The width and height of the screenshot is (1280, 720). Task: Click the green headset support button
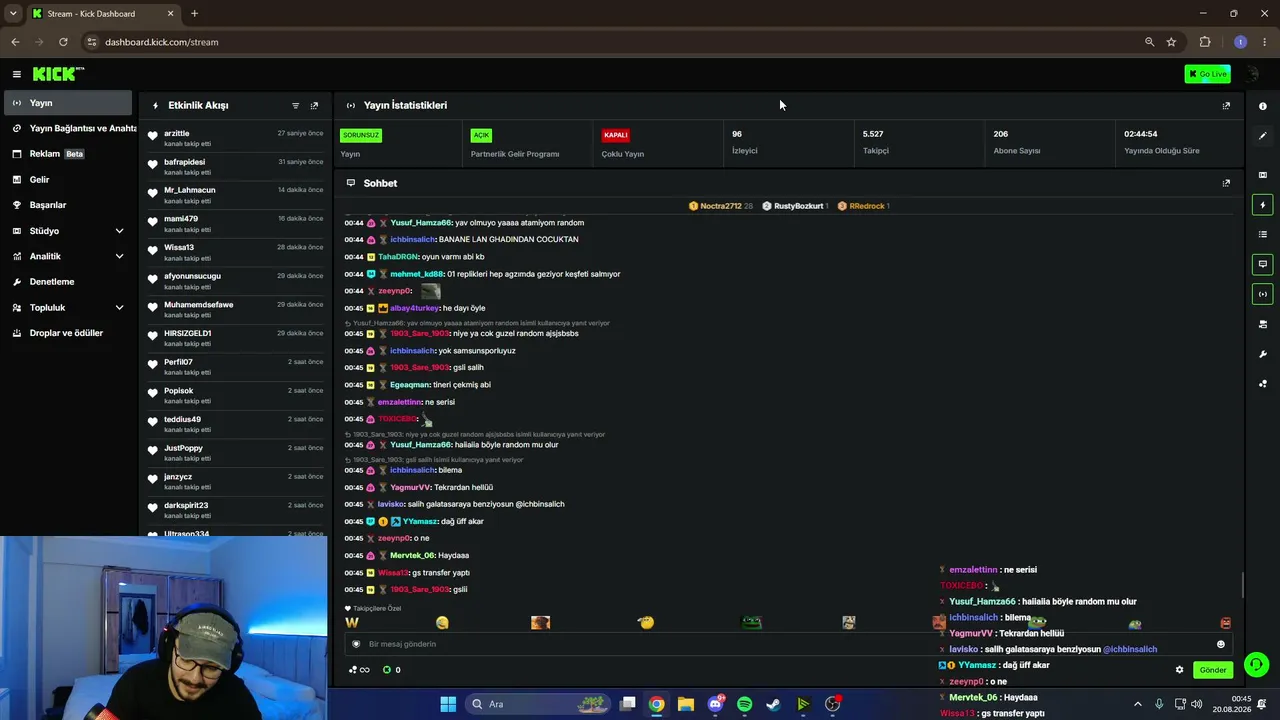coord(1256,664)
